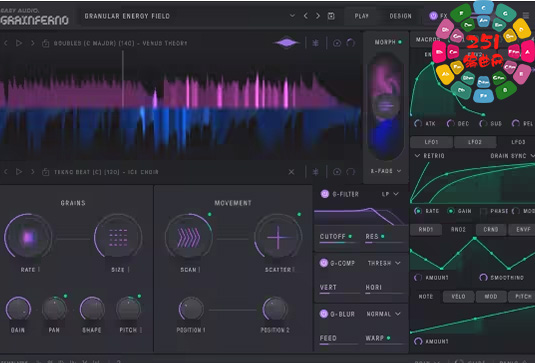Click the GAIN knob under Grains
The width and height of the screenshot is (535, 363).
tap(18, 309)
